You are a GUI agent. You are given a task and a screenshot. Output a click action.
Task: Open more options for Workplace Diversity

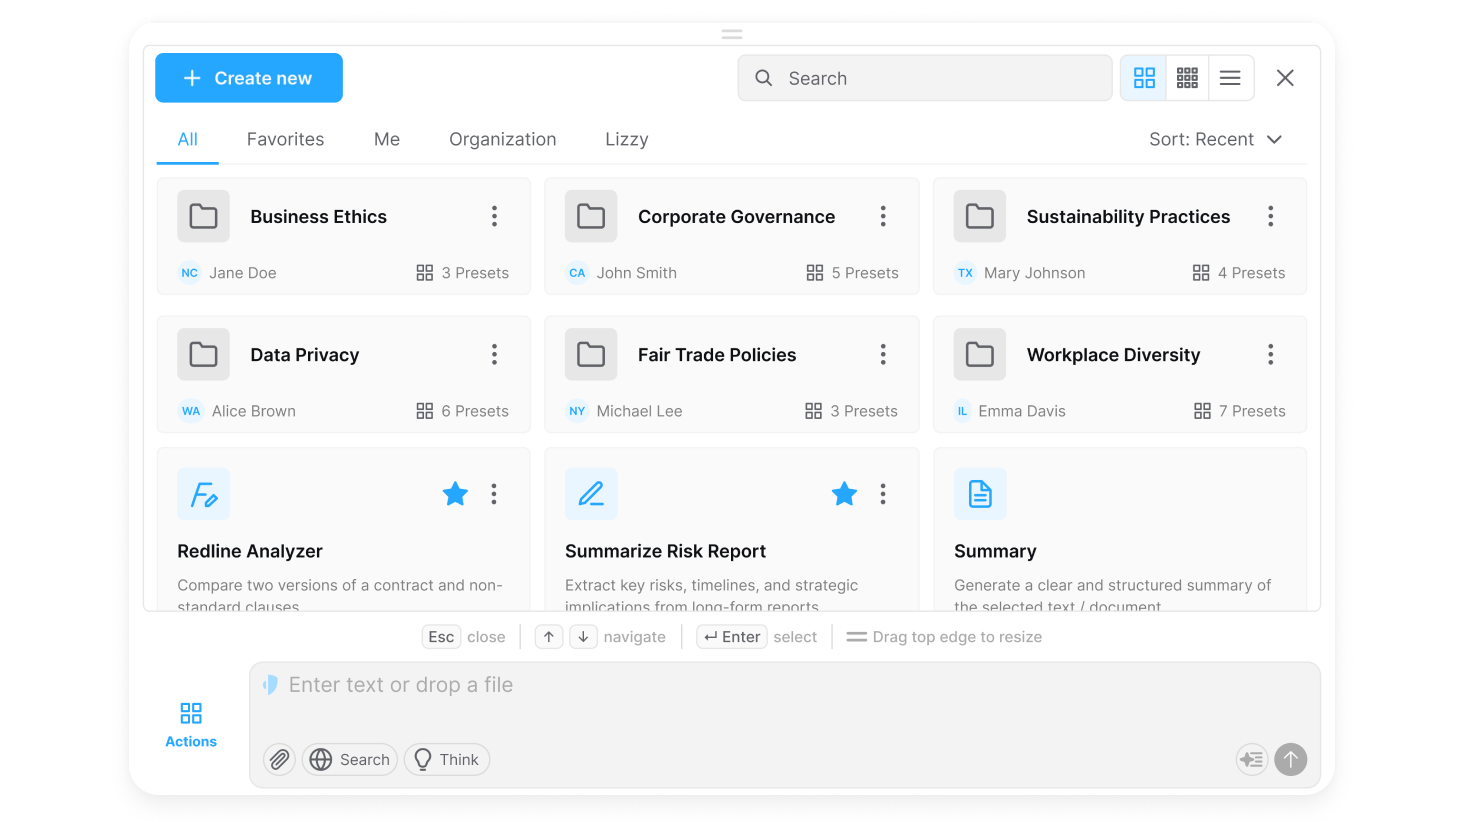point(1271,354)
